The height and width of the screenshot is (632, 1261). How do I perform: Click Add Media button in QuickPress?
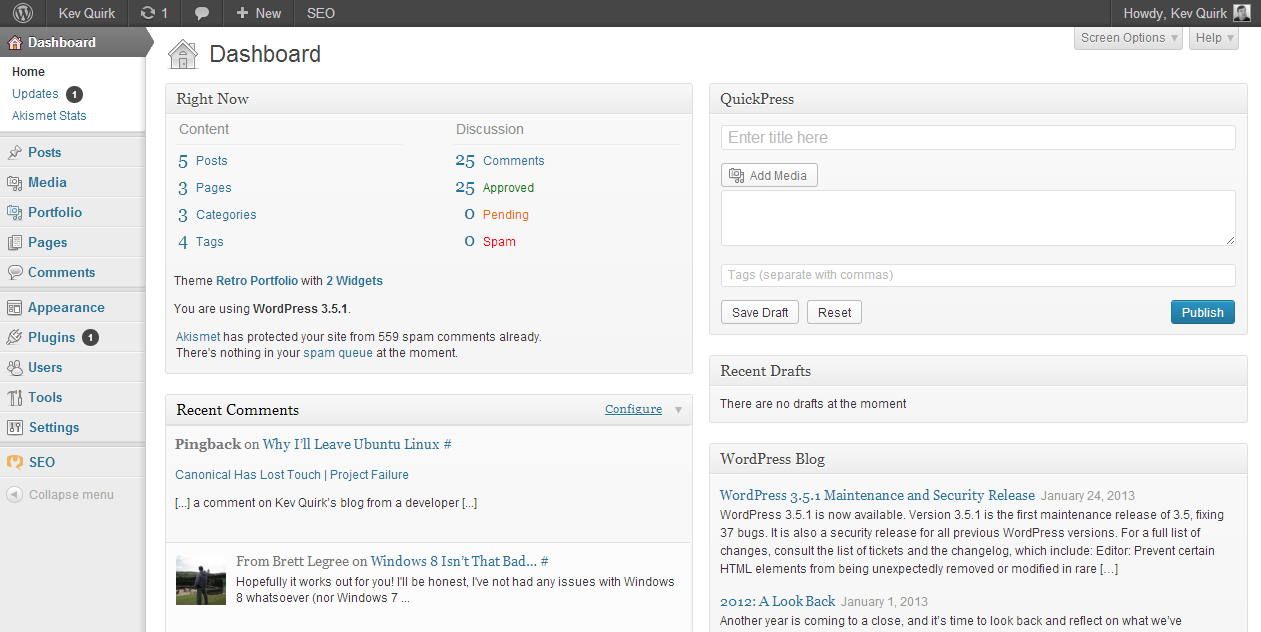pyautogui.click(x=769, y=175)
